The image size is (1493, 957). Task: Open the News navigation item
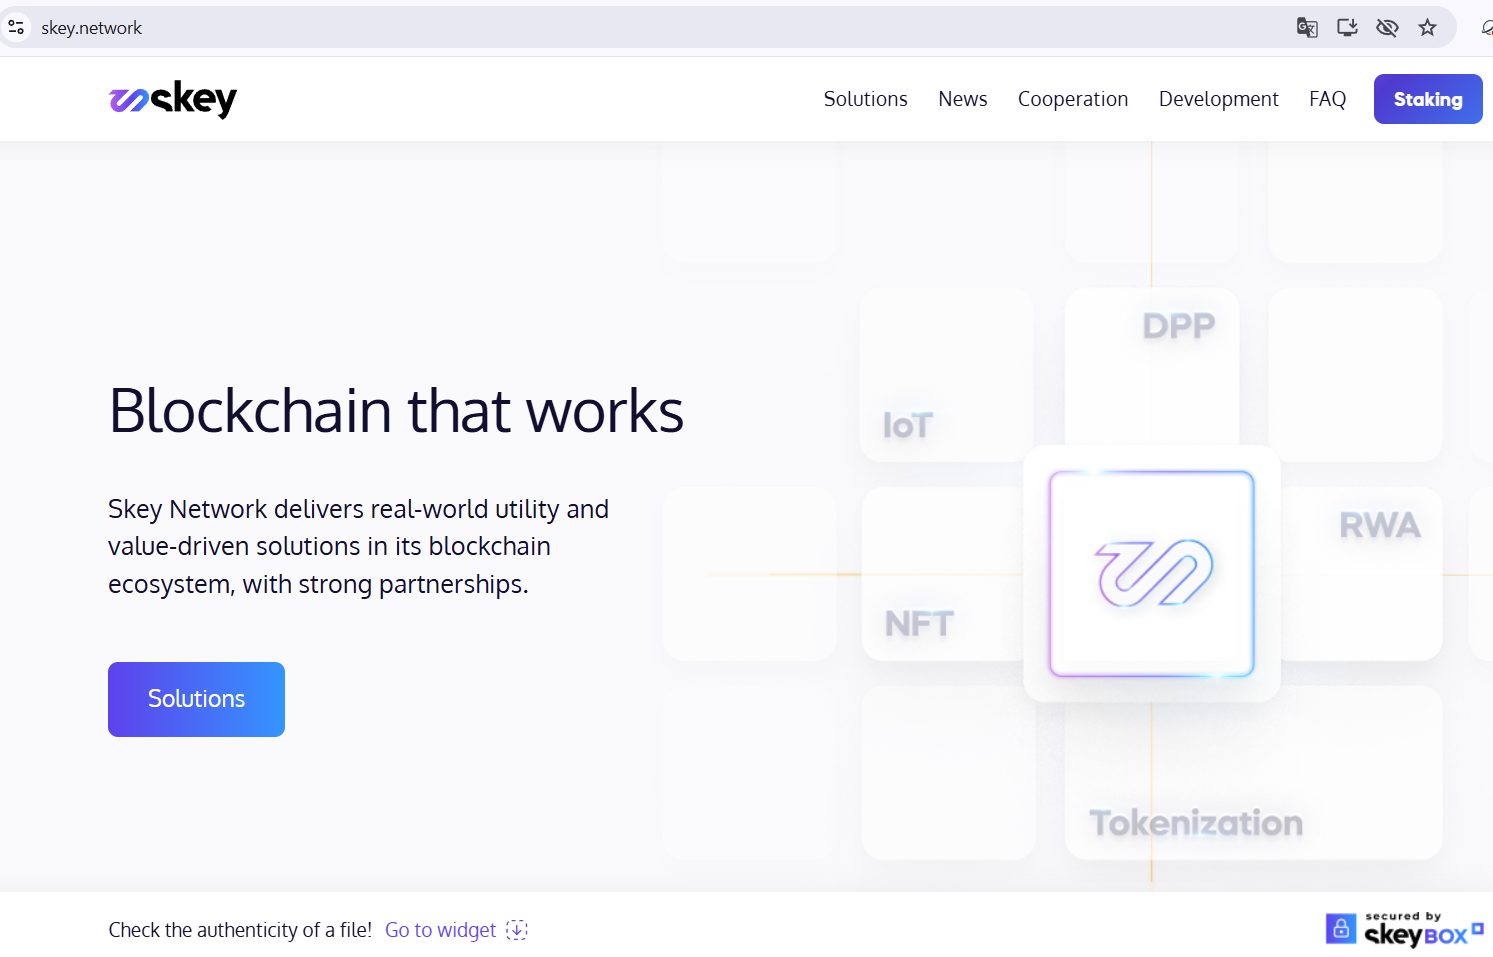[x=962, y=99]
